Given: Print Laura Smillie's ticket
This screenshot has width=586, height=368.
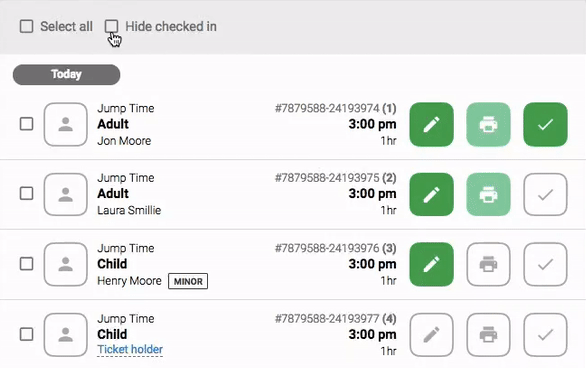Looking at the screenshot, I should pyautogui.click(x=488, y=194).
